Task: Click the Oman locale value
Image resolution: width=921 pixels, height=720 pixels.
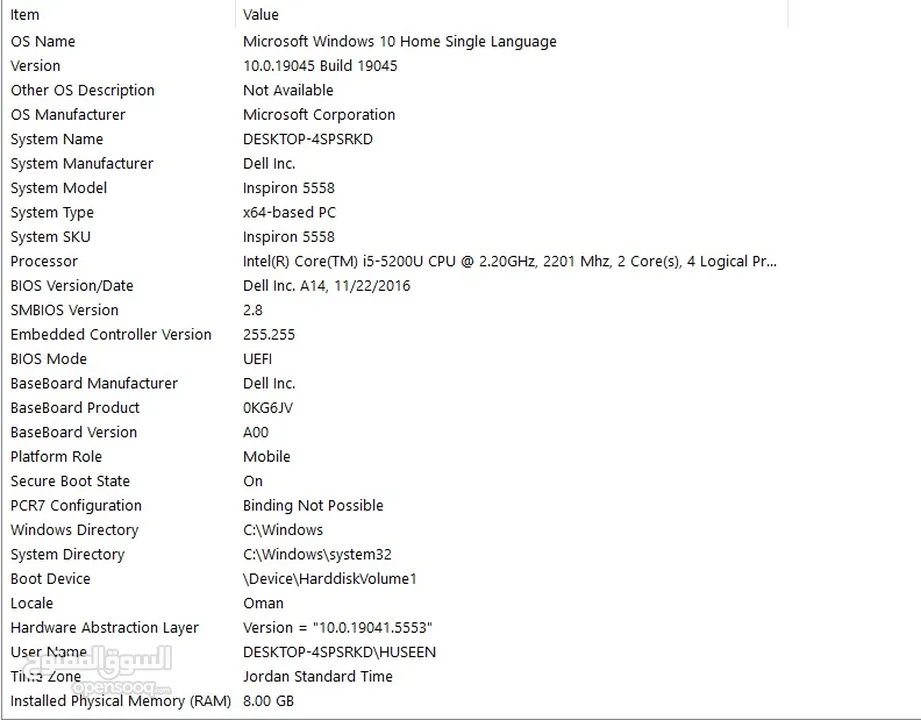Action: (x=263, y=603)
